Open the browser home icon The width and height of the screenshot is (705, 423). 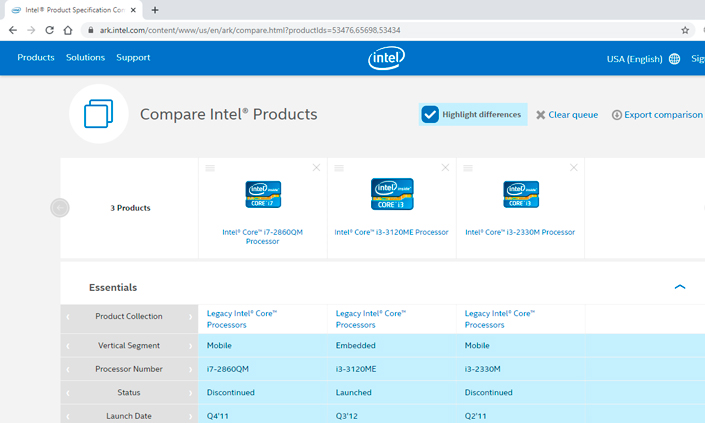click(x=68, y=30)
